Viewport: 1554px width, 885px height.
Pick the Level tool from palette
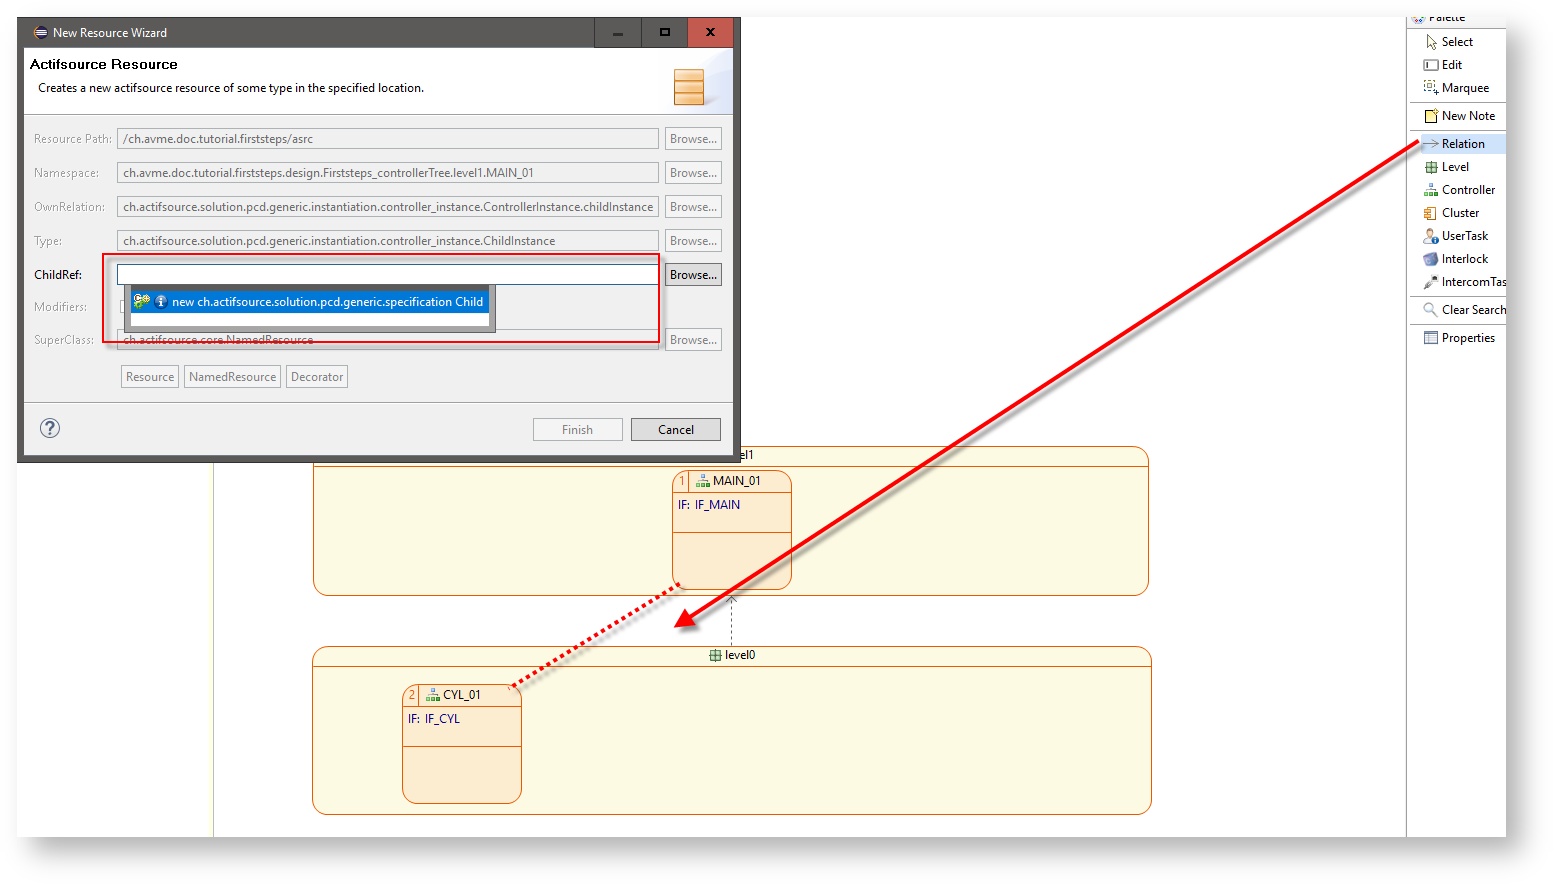[x=1454, y=167]
